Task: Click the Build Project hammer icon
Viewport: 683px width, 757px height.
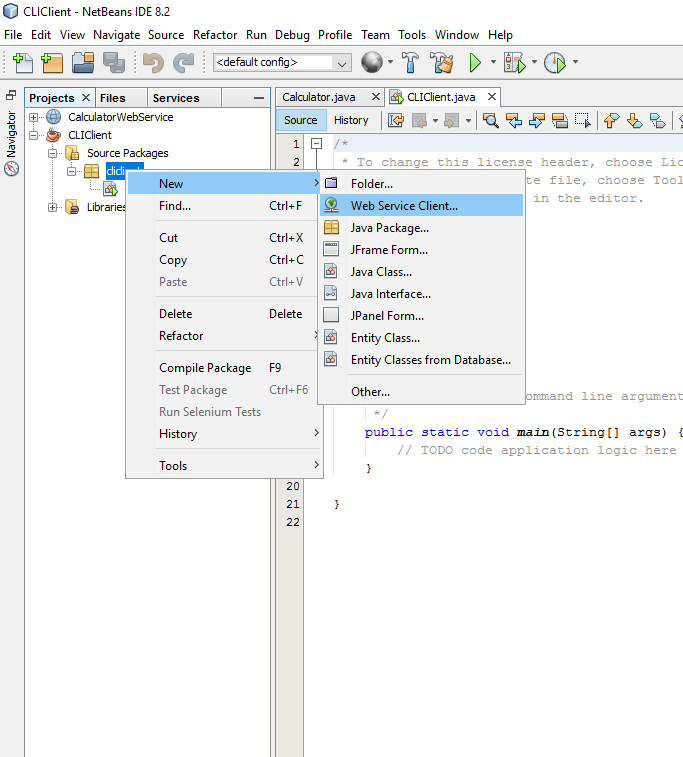Action: [x=410, y=62]
